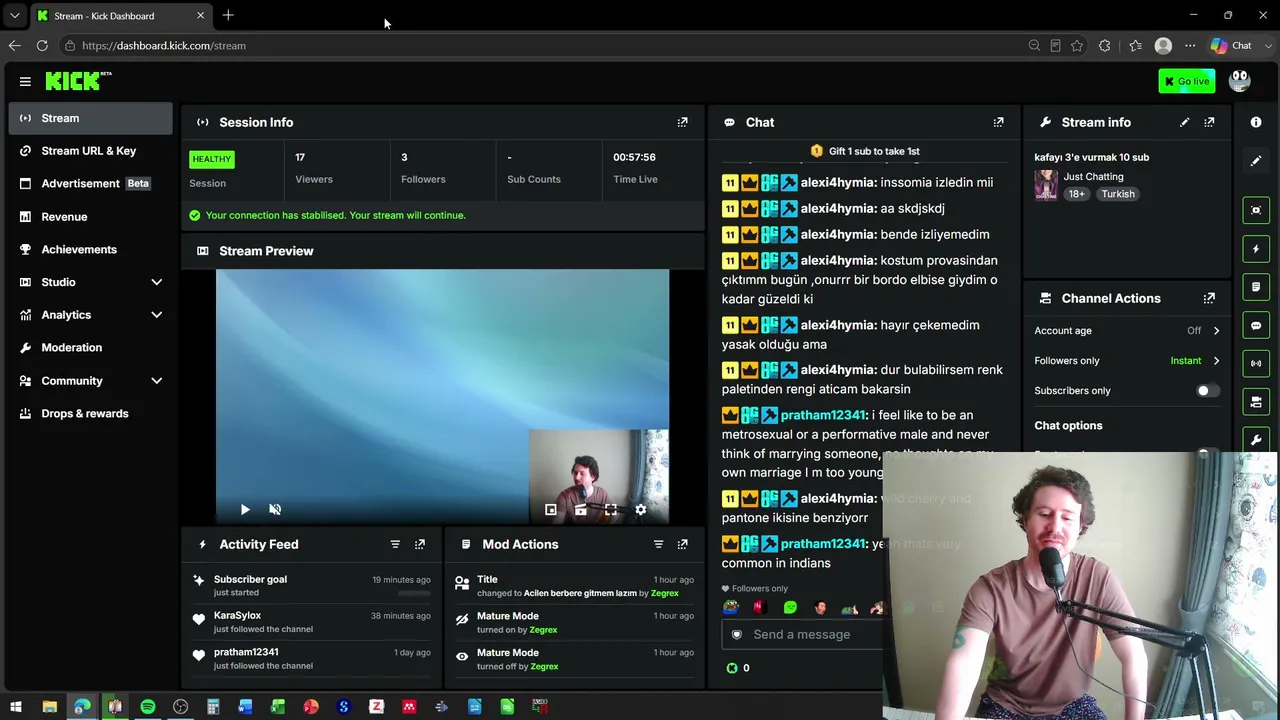The height and width of the screenshot is (720, 1280).
Task: Unmute the stream preview audio
Action: [275, 509]
